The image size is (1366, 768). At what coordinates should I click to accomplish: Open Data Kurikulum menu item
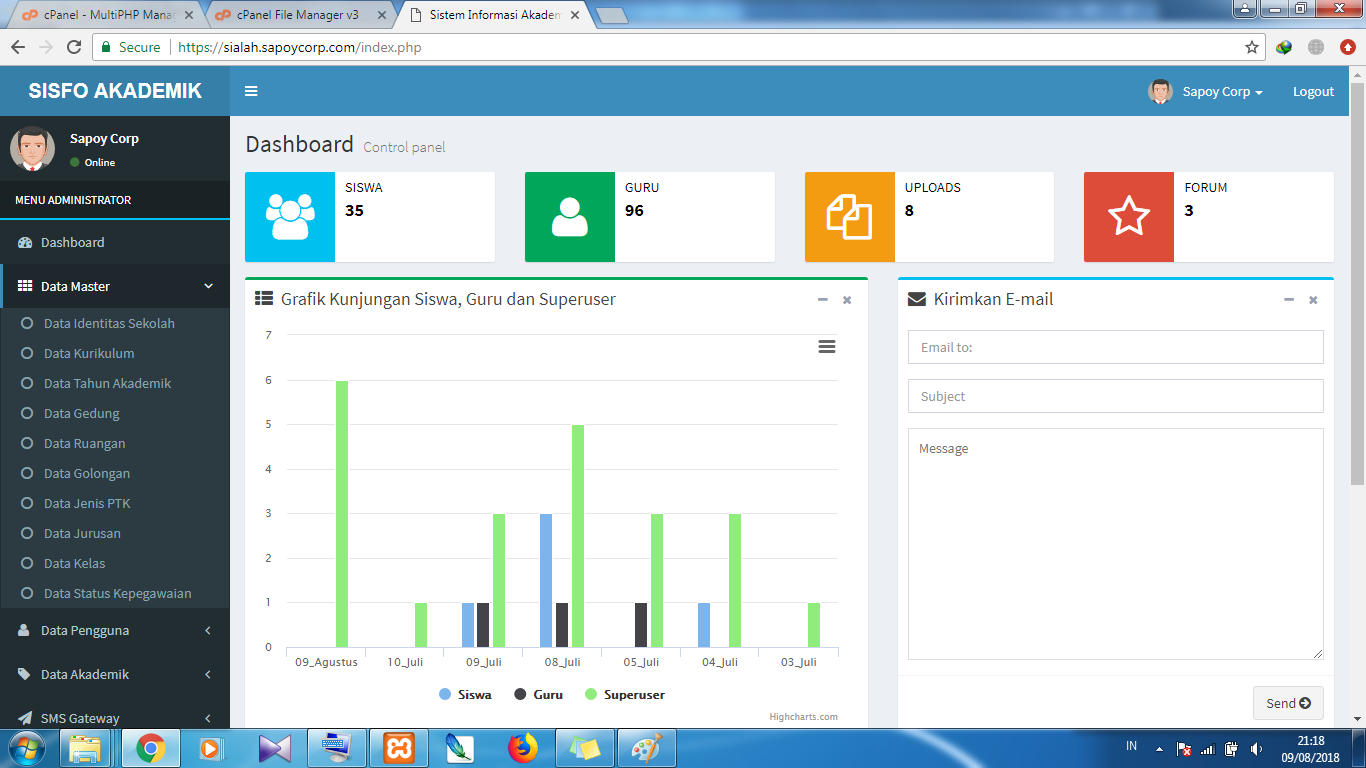point(89,353)
